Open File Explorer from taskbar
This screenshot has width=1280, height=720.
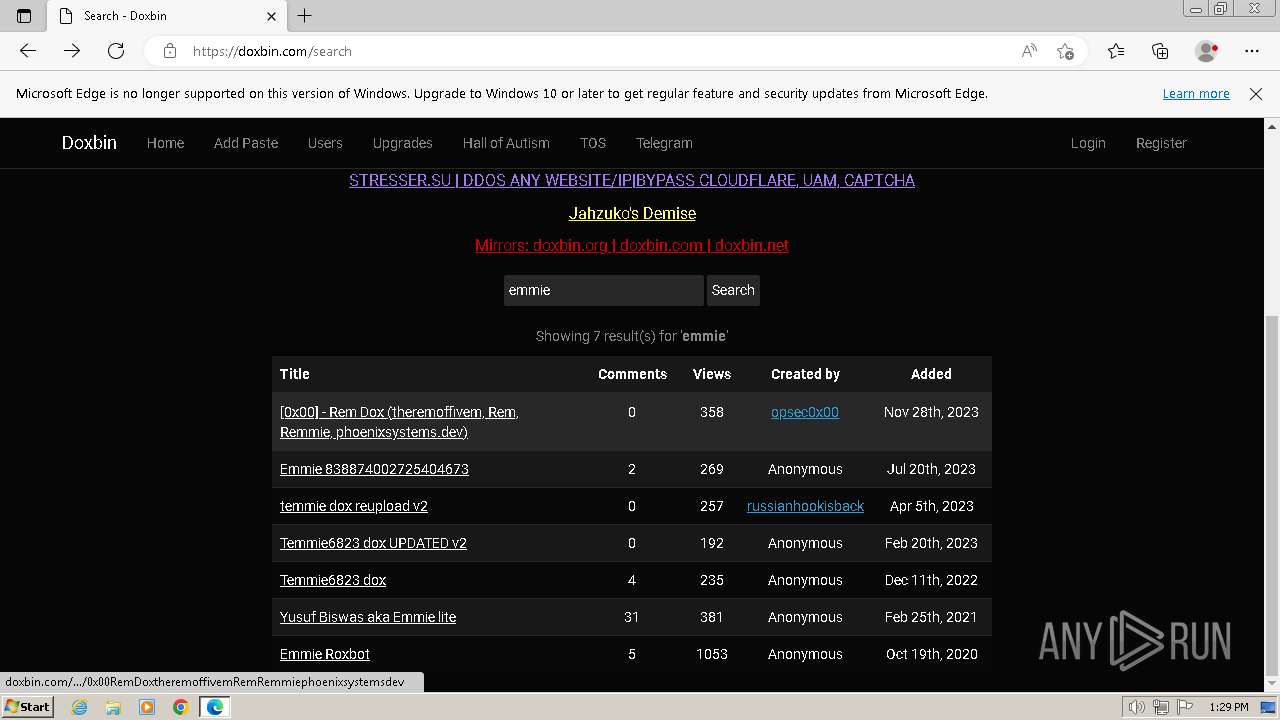click(x=113, y=707)
